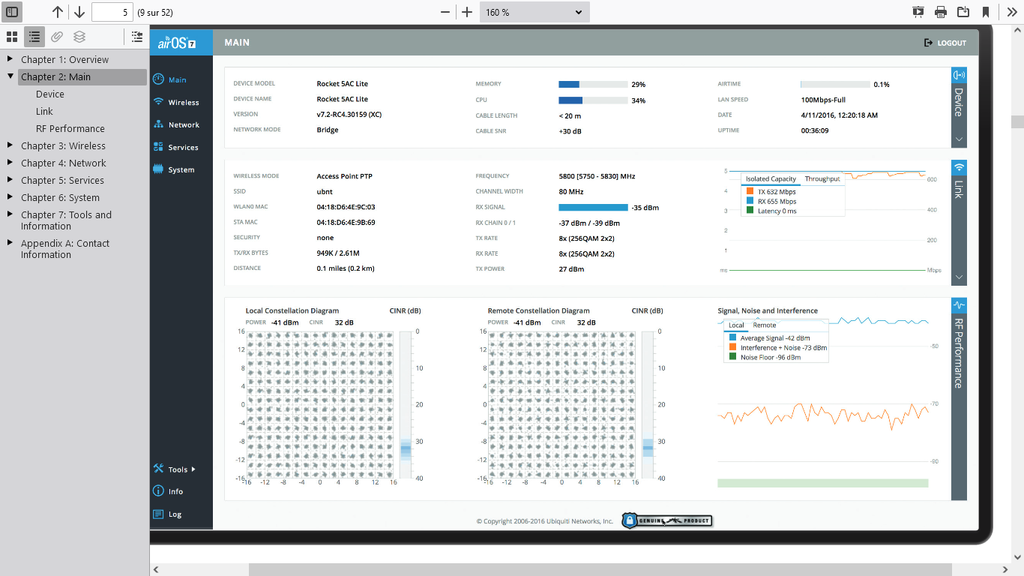Open the Device outline entry
This screenshot has width=1024, height=576.
point(50,94)
